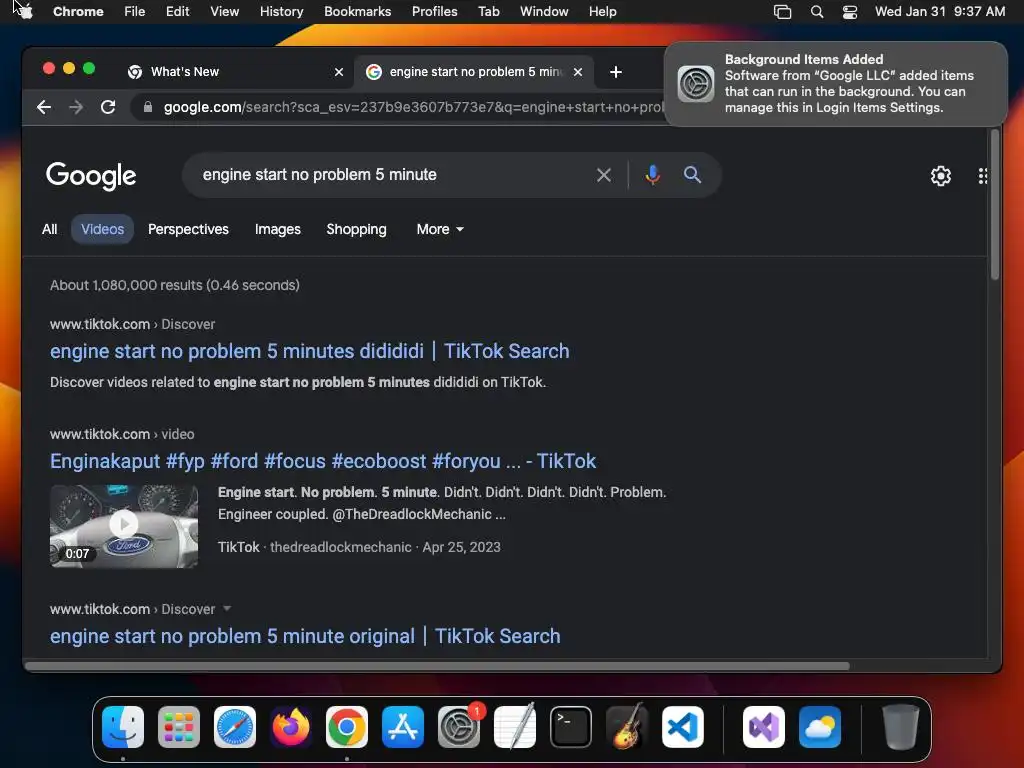Select the Videos filter tab

103,229
